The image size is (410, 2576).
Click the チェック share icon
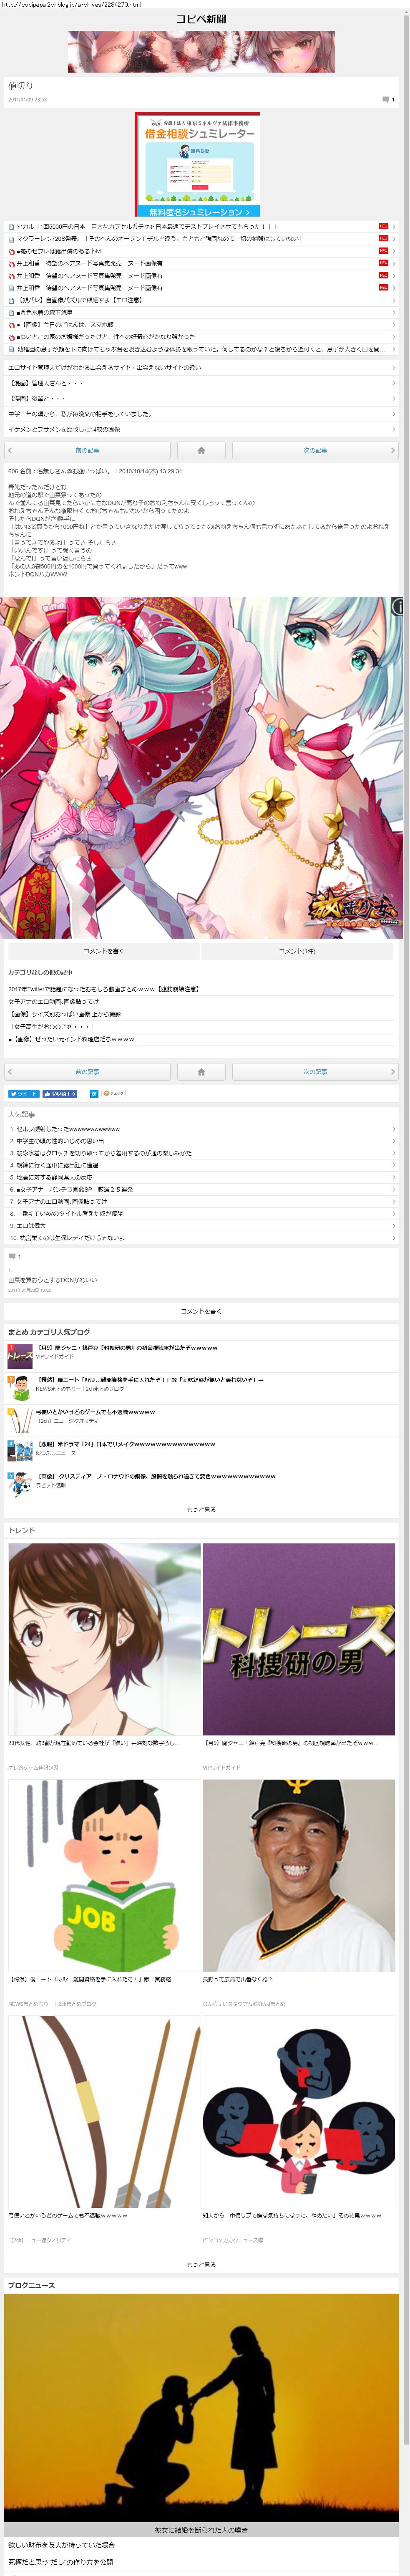pos(114,1093)
